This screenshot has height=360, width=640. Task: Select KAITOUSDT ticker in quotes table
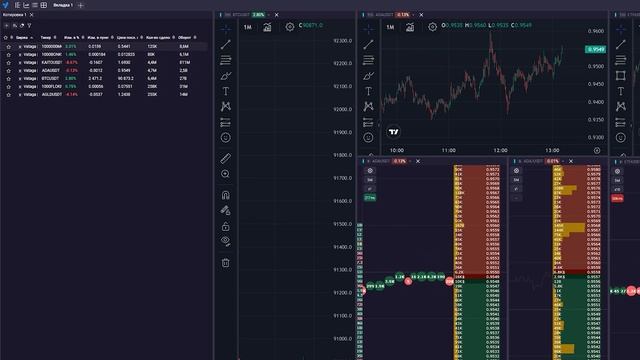[x=51, y=62]
